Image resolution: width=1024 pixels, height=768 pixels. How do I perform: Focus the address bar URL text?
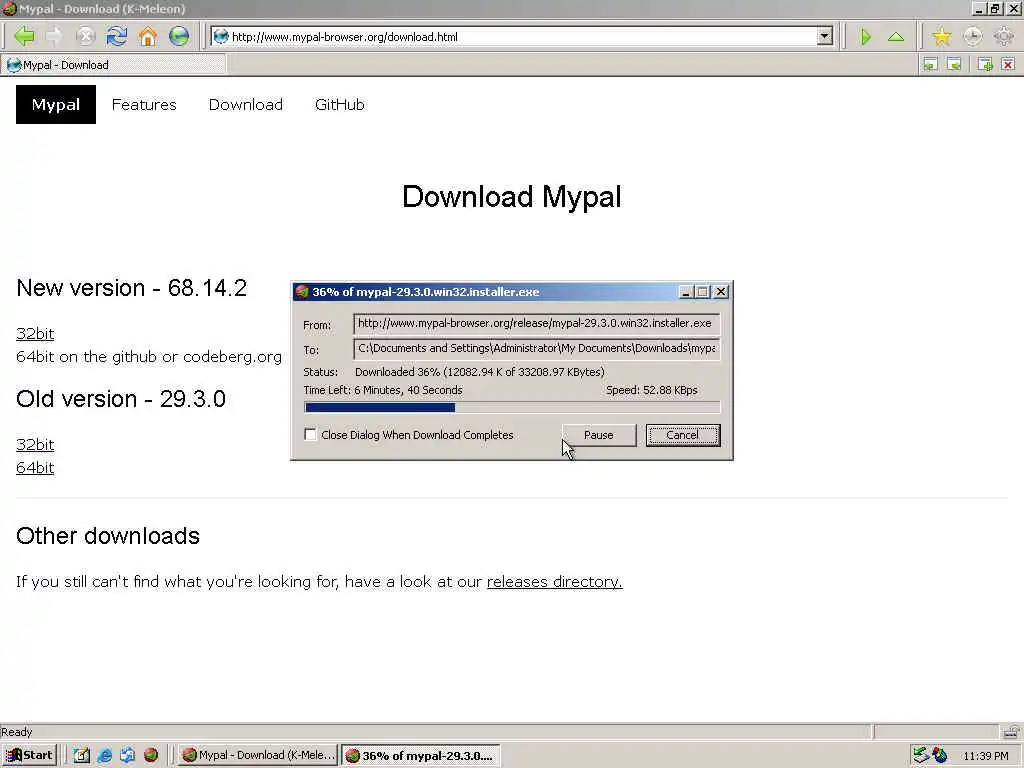click(345, 37)
